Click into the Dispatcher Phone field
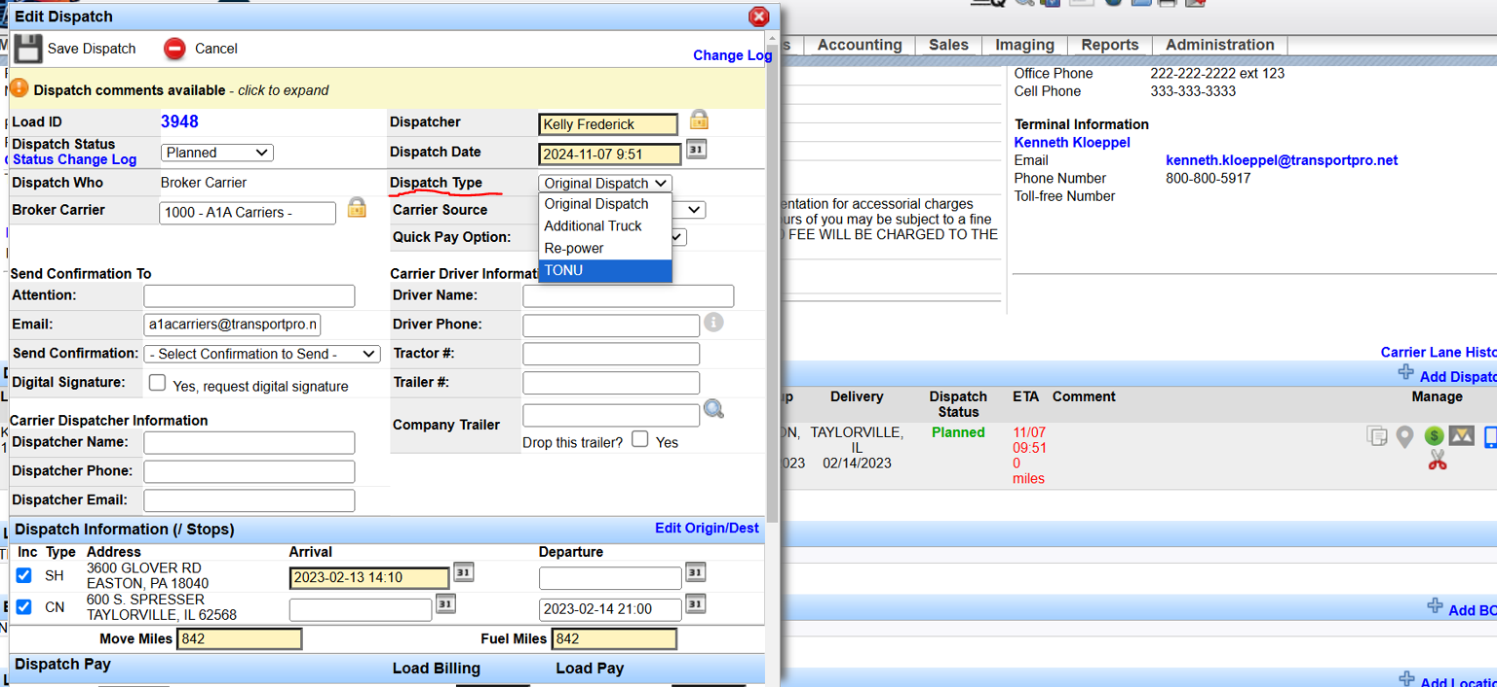The height and width of the screenshot is (687, 1497). pos(249,471)
